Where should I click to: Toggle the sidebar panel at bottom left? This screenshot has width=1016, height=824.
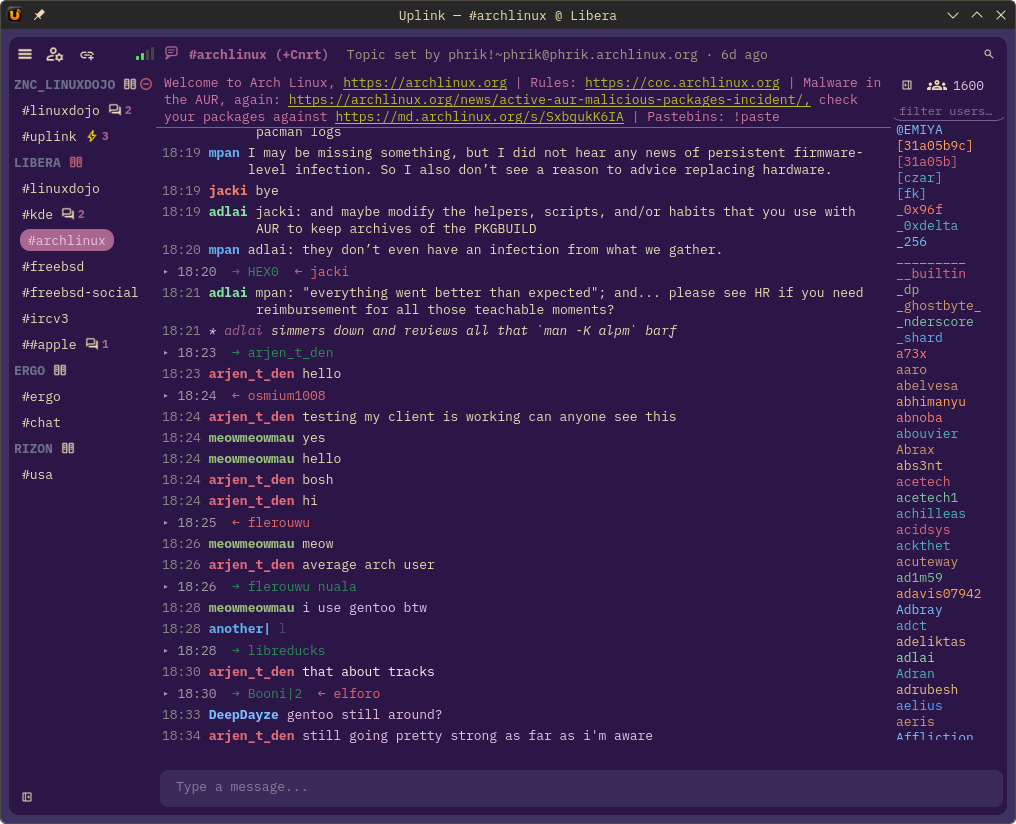pyautogui.click(x=27, y=797)
